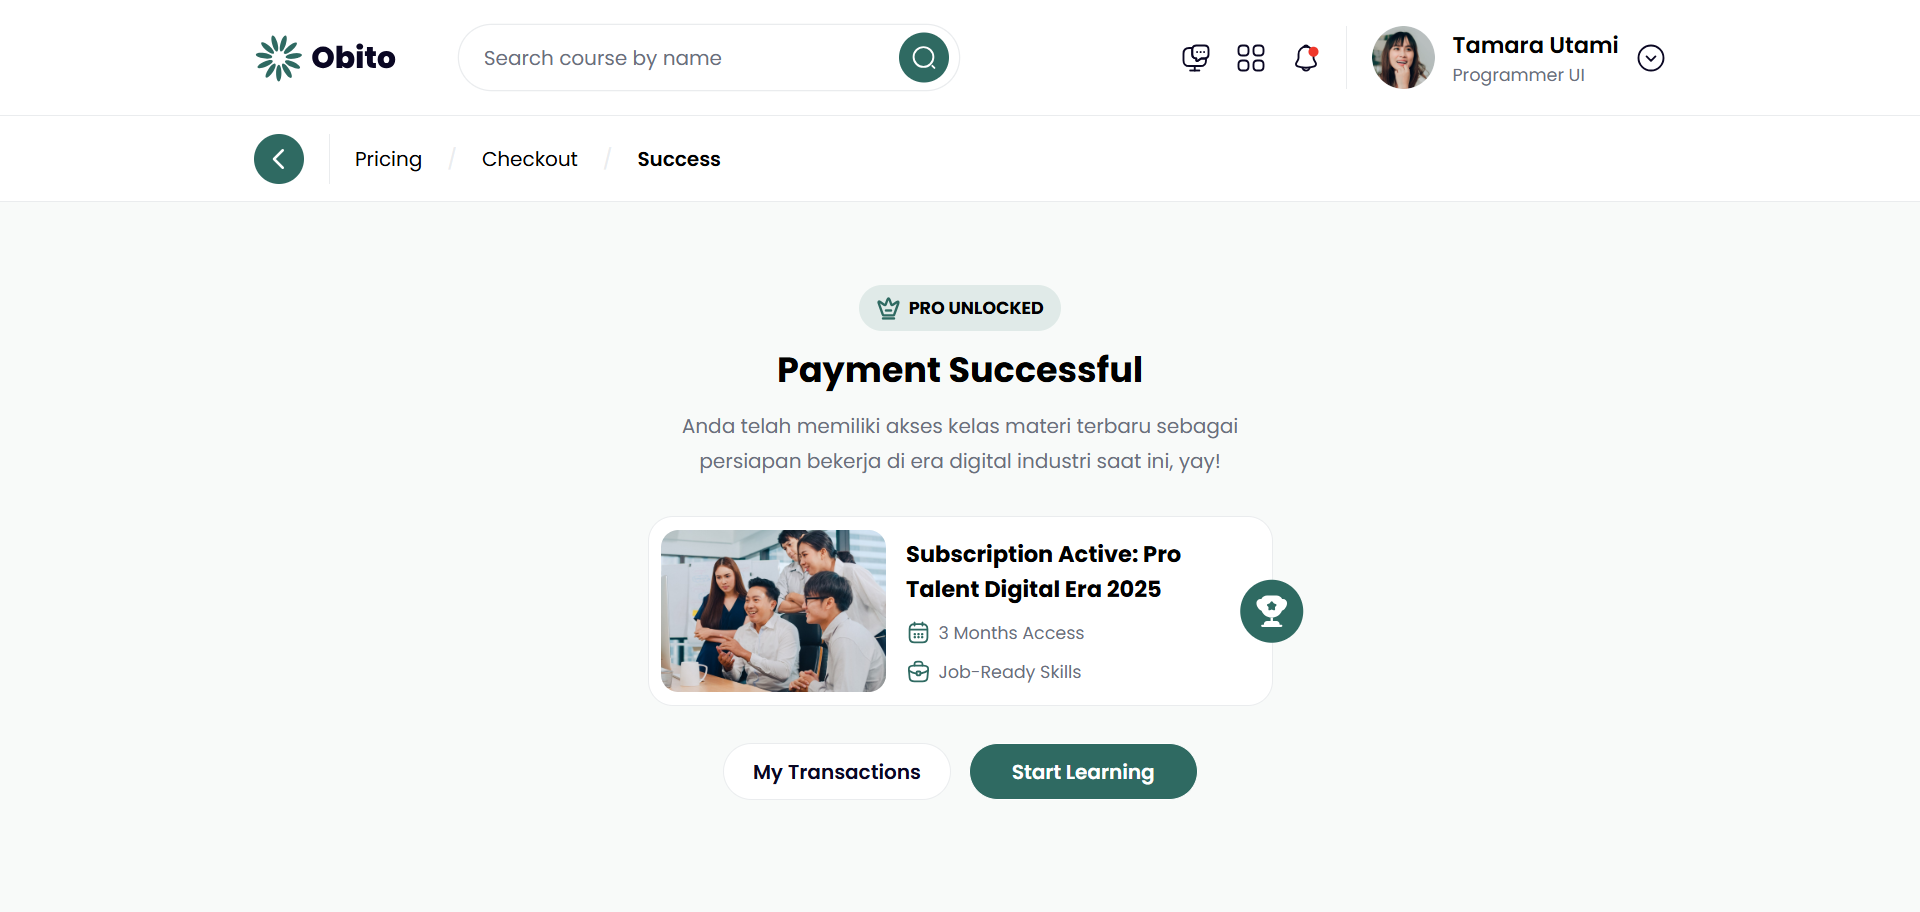The width and height of the screenshot is (1920, 912).
Task: Click the trophy badge icon
Action: pyautogui.click(x=1271, y=611)
